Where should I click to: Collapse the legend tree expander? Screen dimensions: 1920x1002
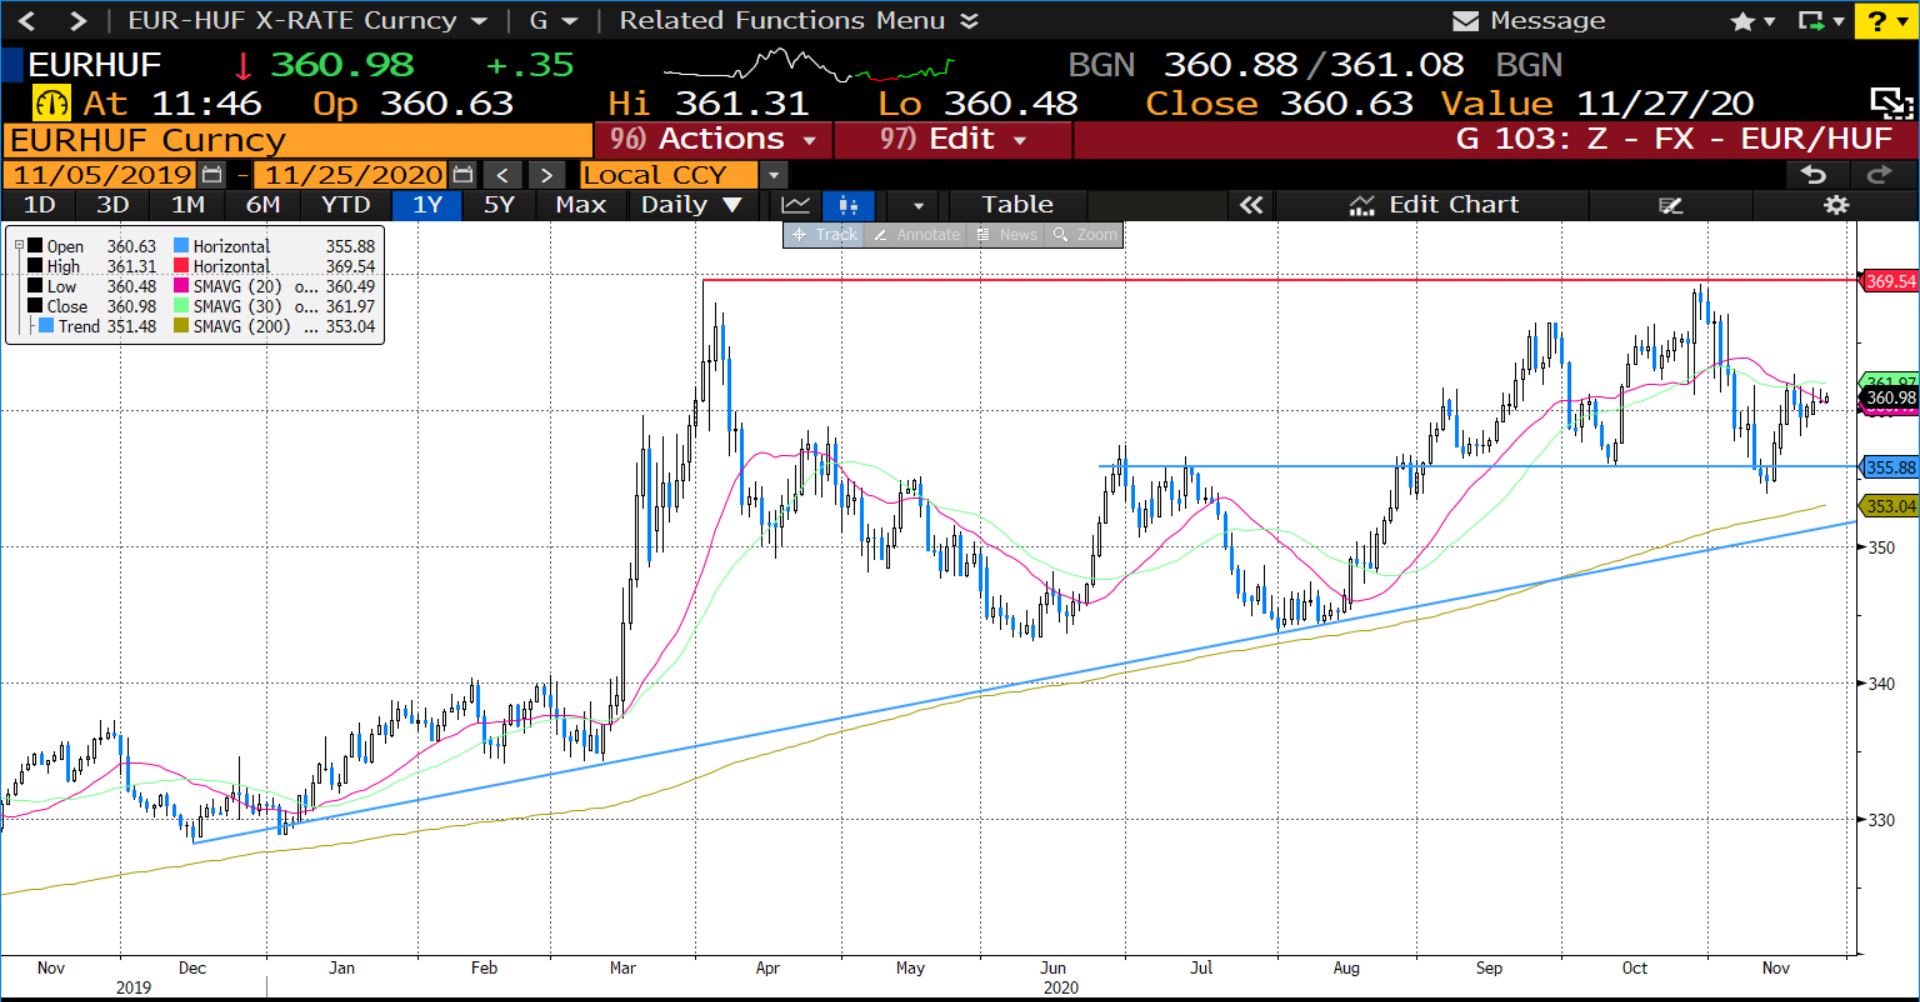(18, 245)
